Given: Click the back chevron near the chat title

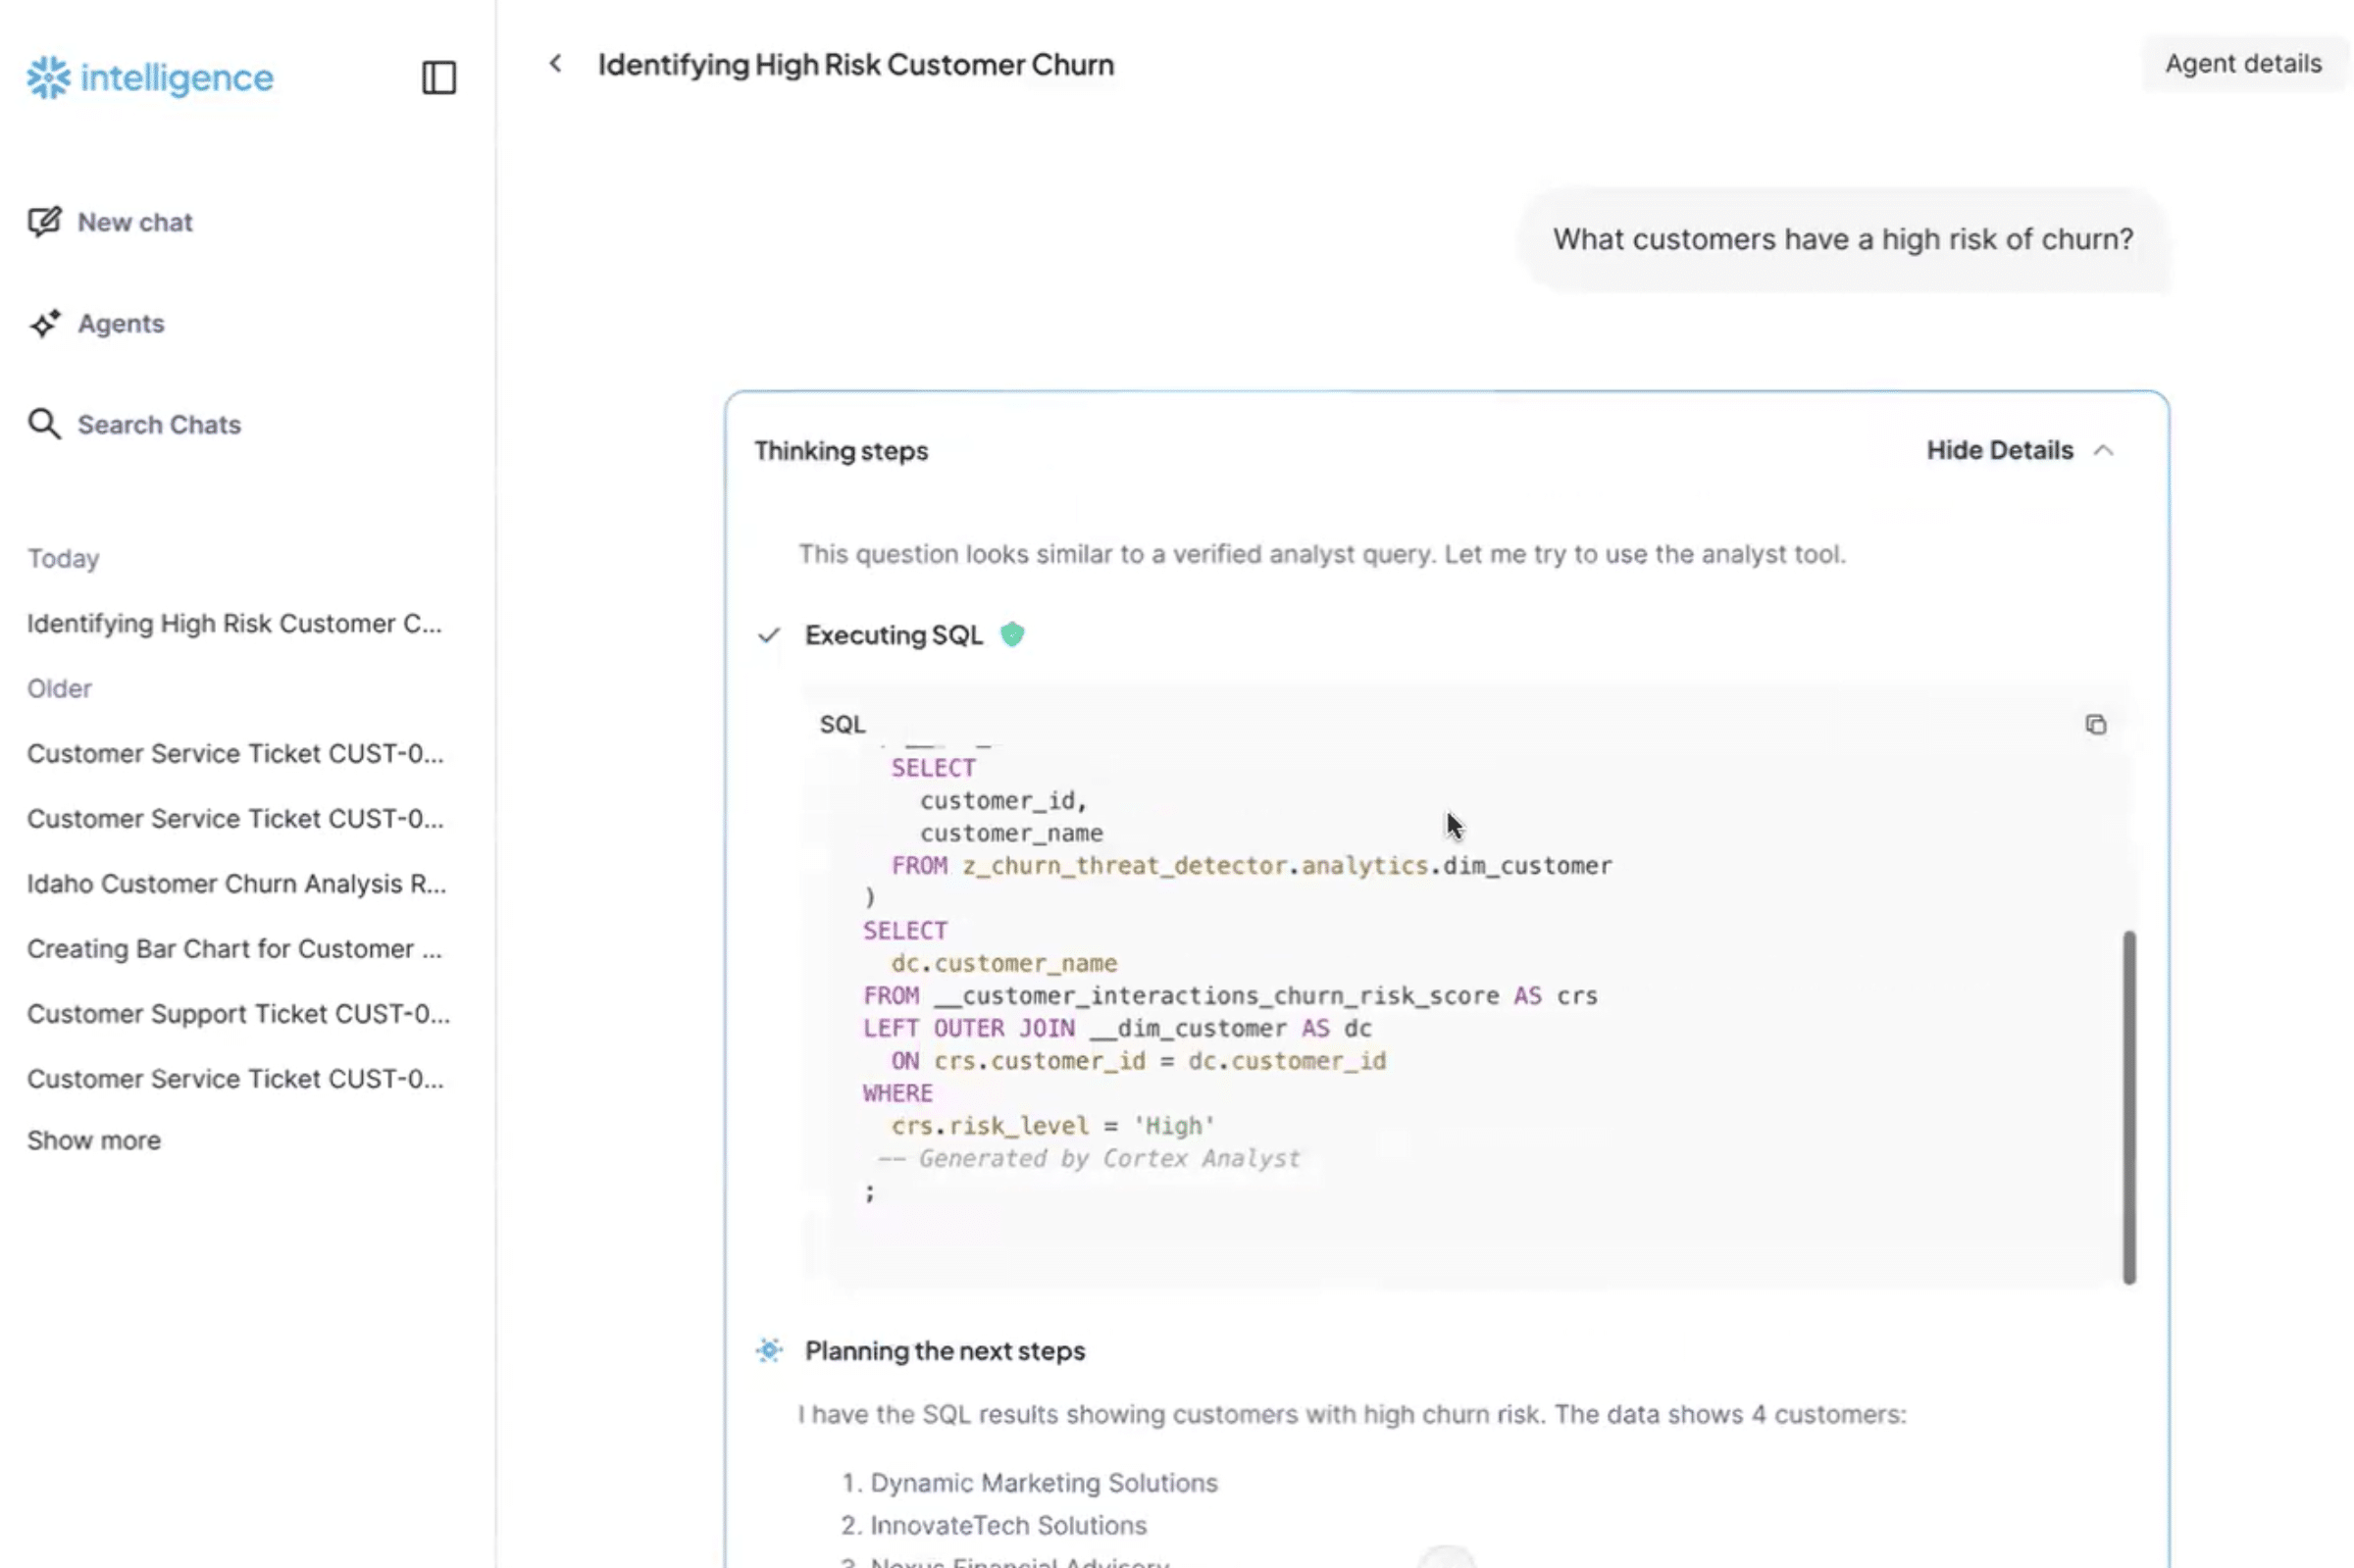Looking at the screenshot, I should coord(556,63).
